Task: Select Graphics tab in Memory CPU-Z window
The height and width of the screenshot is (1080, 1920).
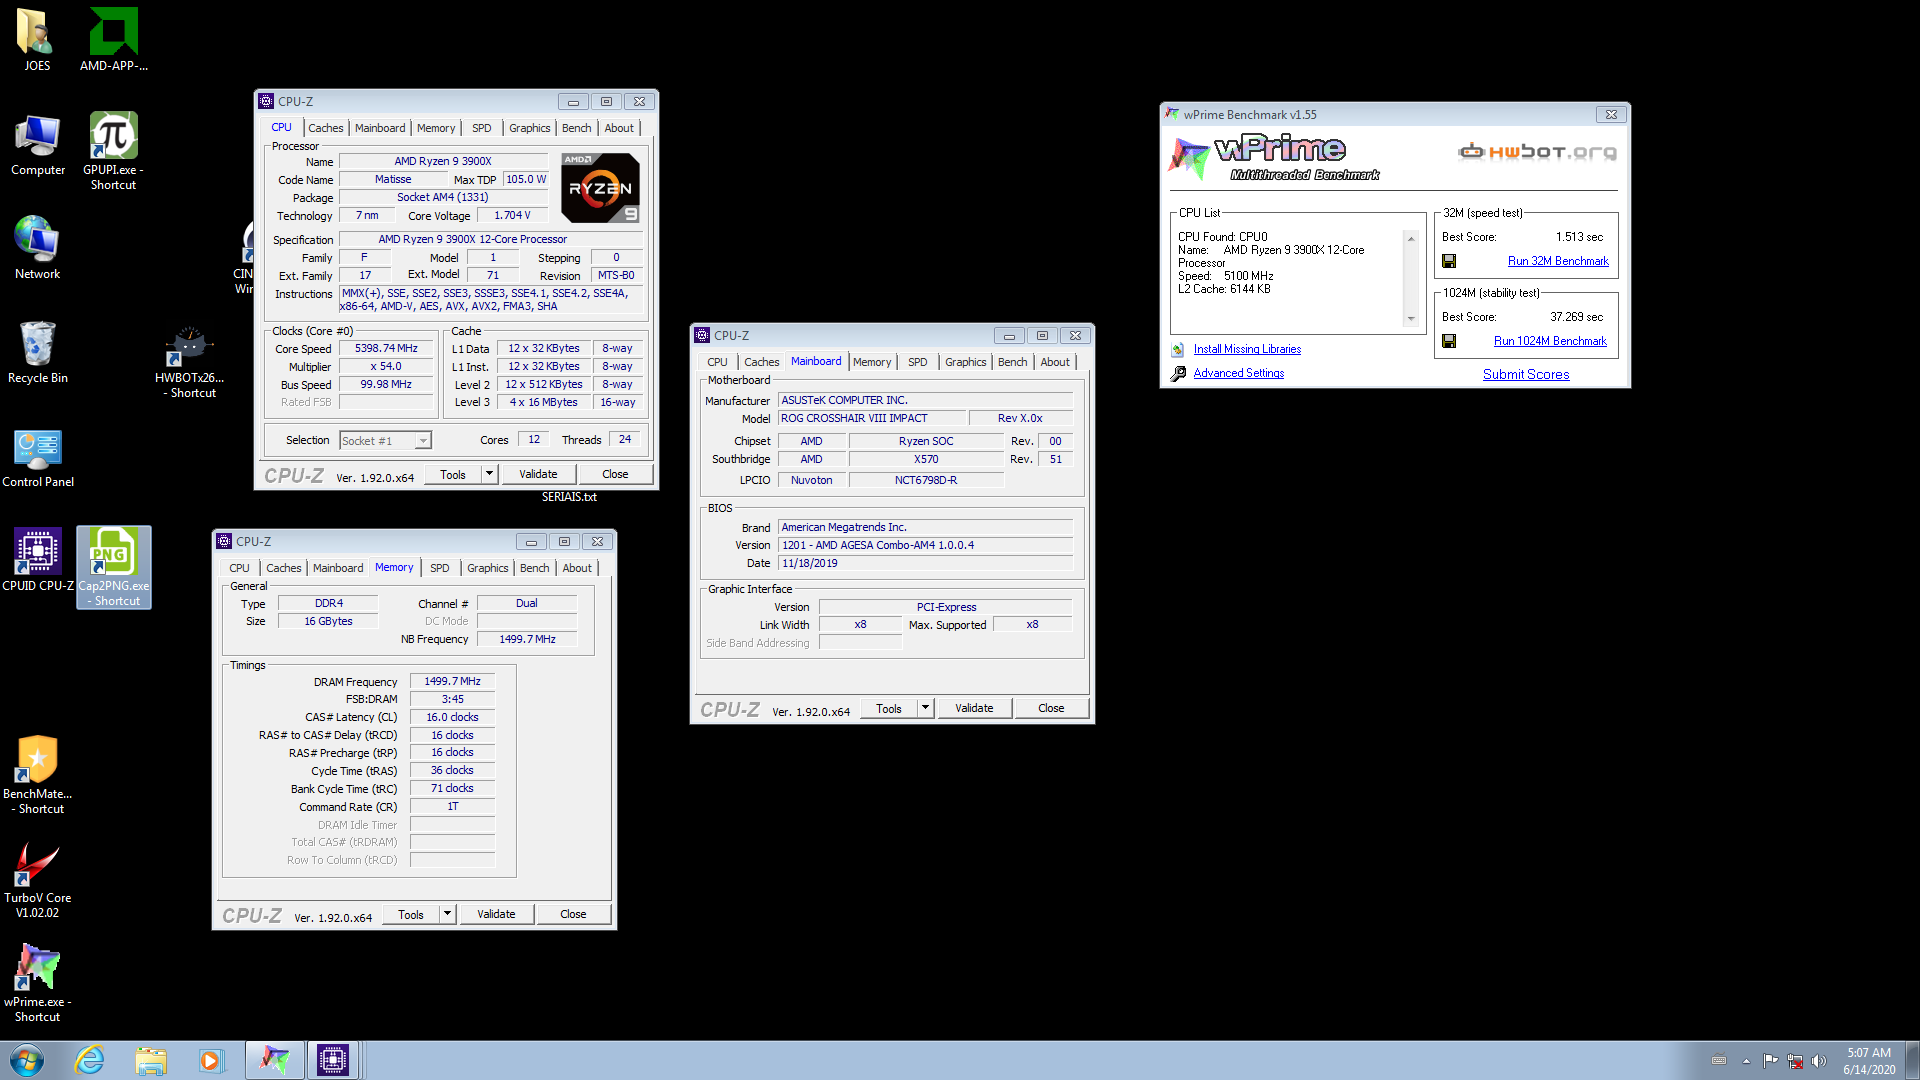Action: (487, 568)
